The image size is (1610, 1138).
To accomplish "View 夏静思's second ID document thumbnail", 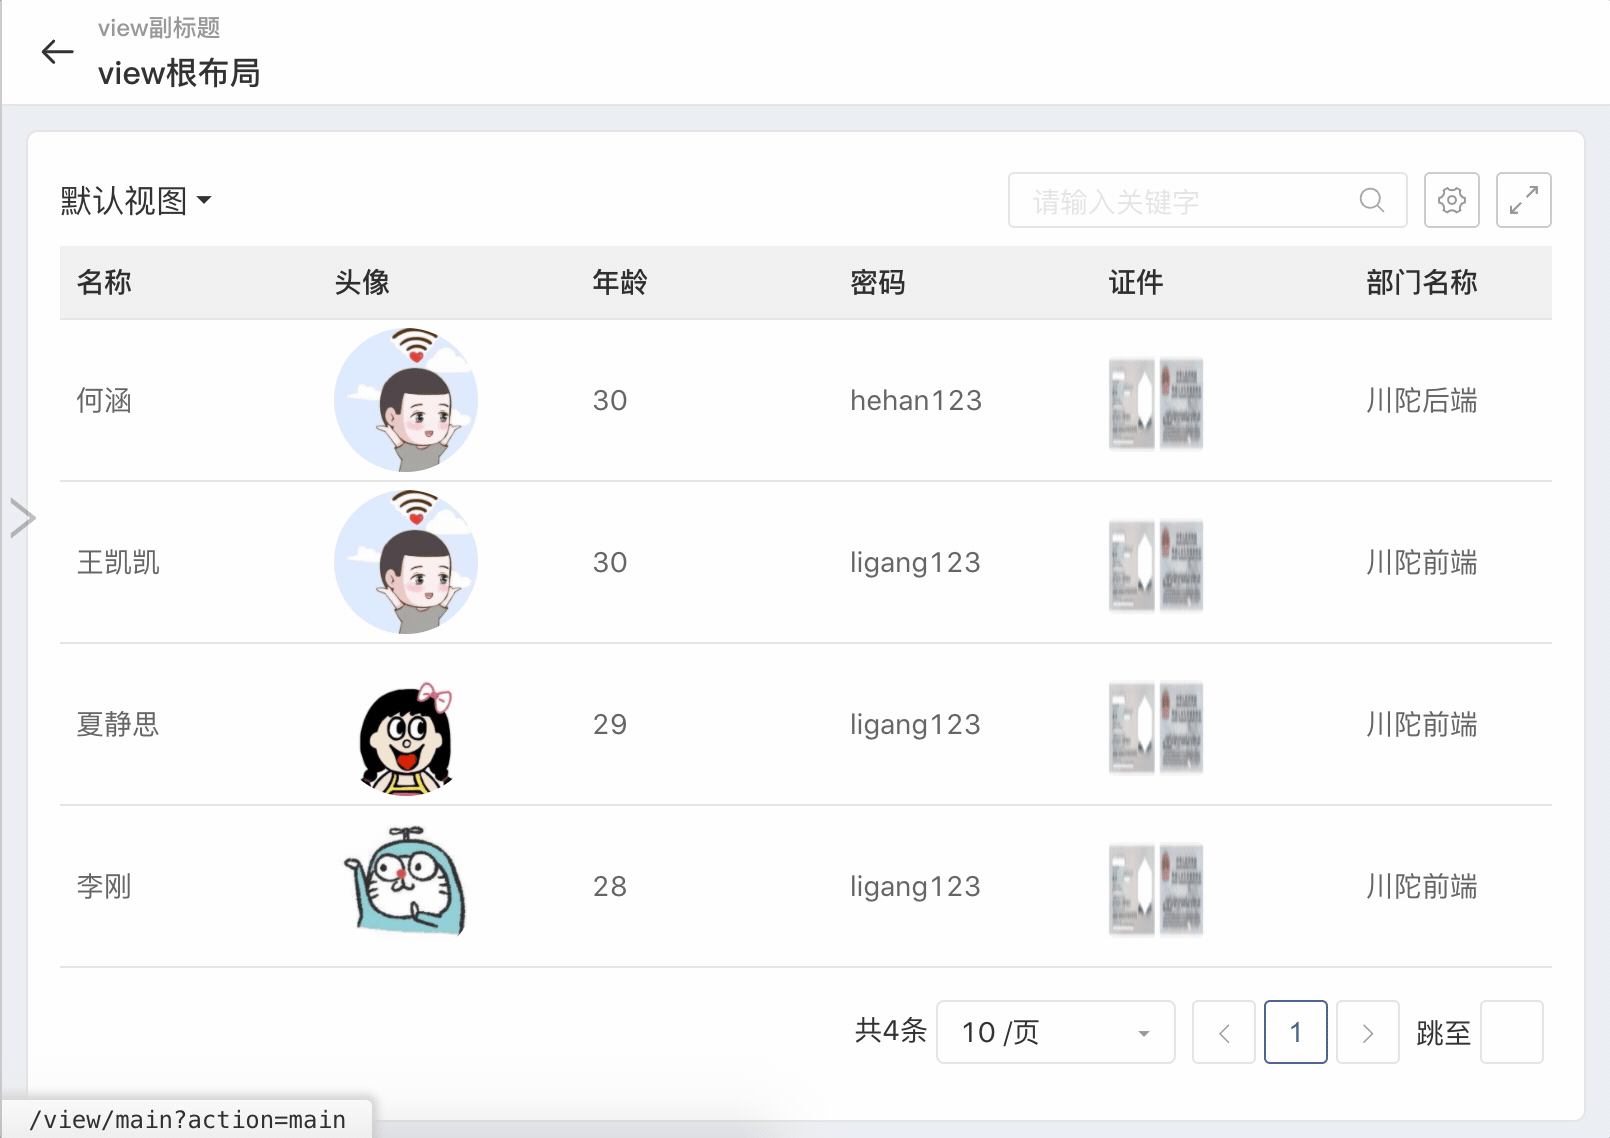I will (1181, 728).
